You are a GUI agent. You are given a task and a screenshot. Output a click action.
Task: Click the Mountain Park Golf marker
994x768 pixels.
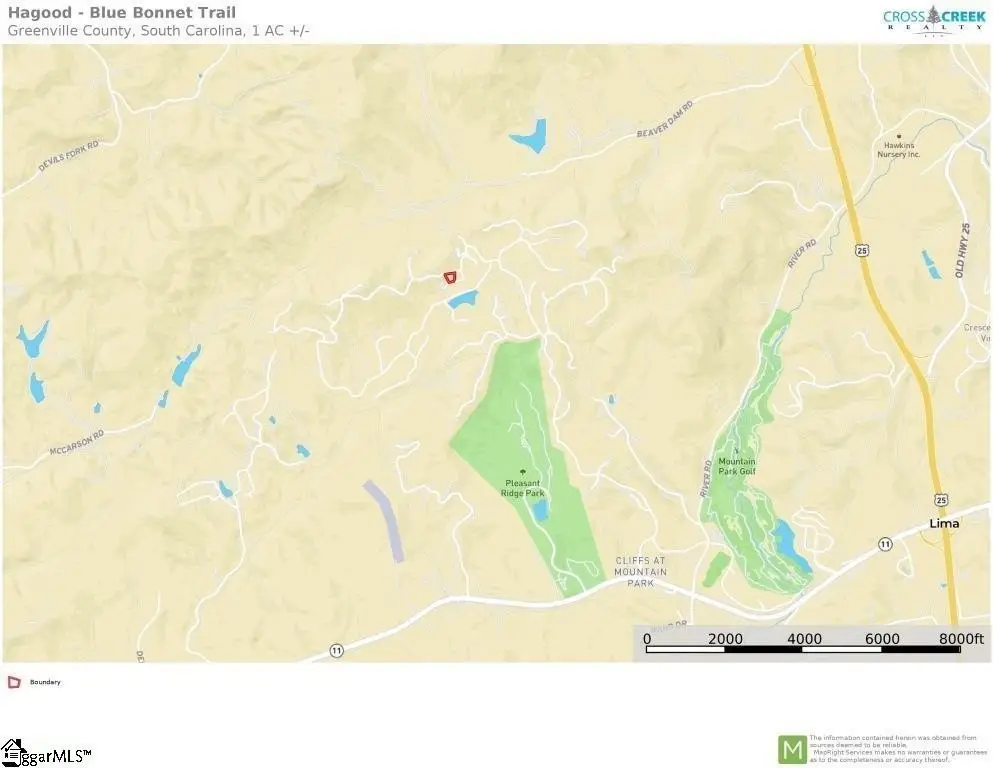(736, 451)
